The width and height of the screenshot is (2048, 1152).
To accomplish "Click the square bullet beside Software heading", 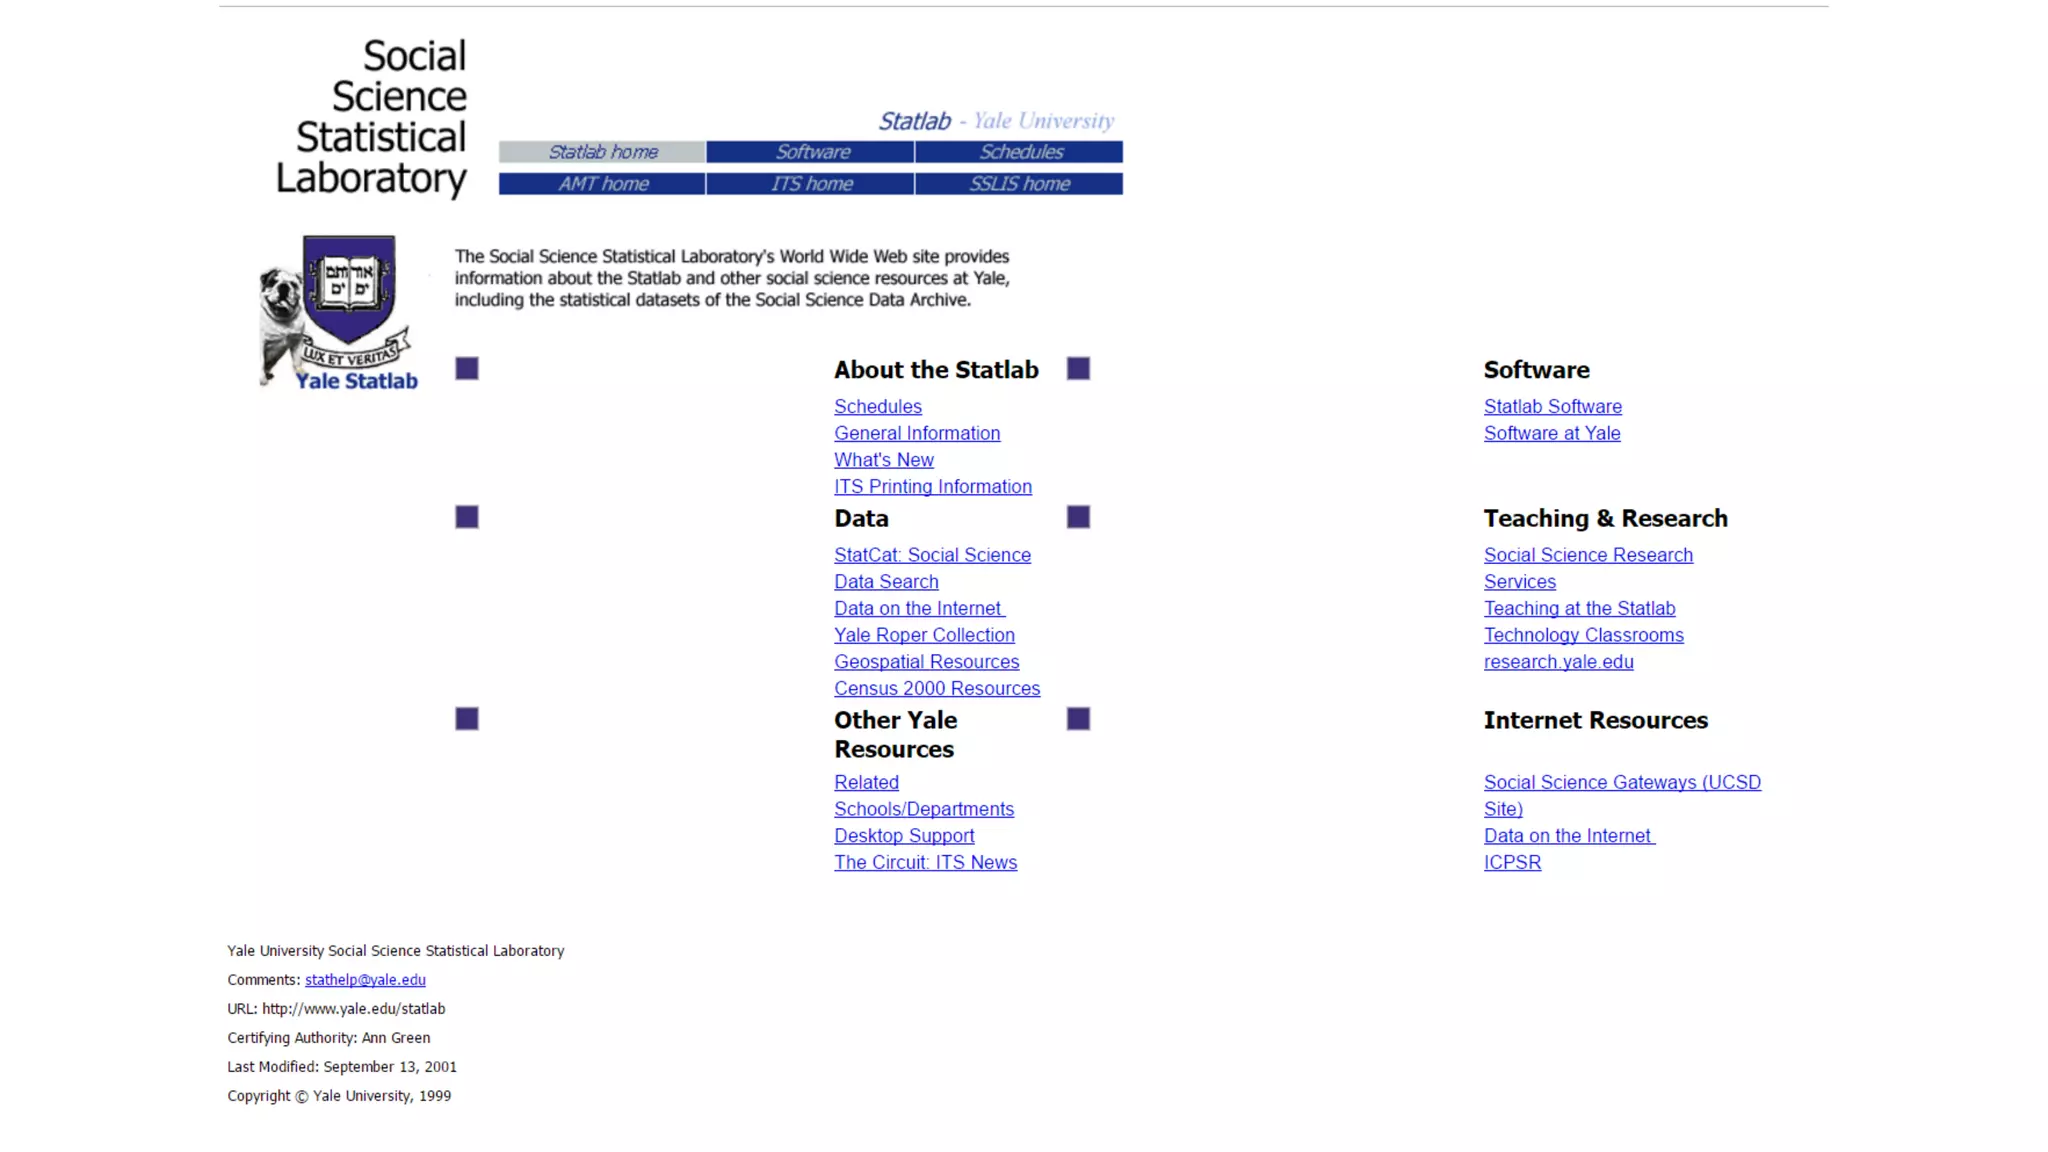I will pyautogui.click(x=1078, y=369).
